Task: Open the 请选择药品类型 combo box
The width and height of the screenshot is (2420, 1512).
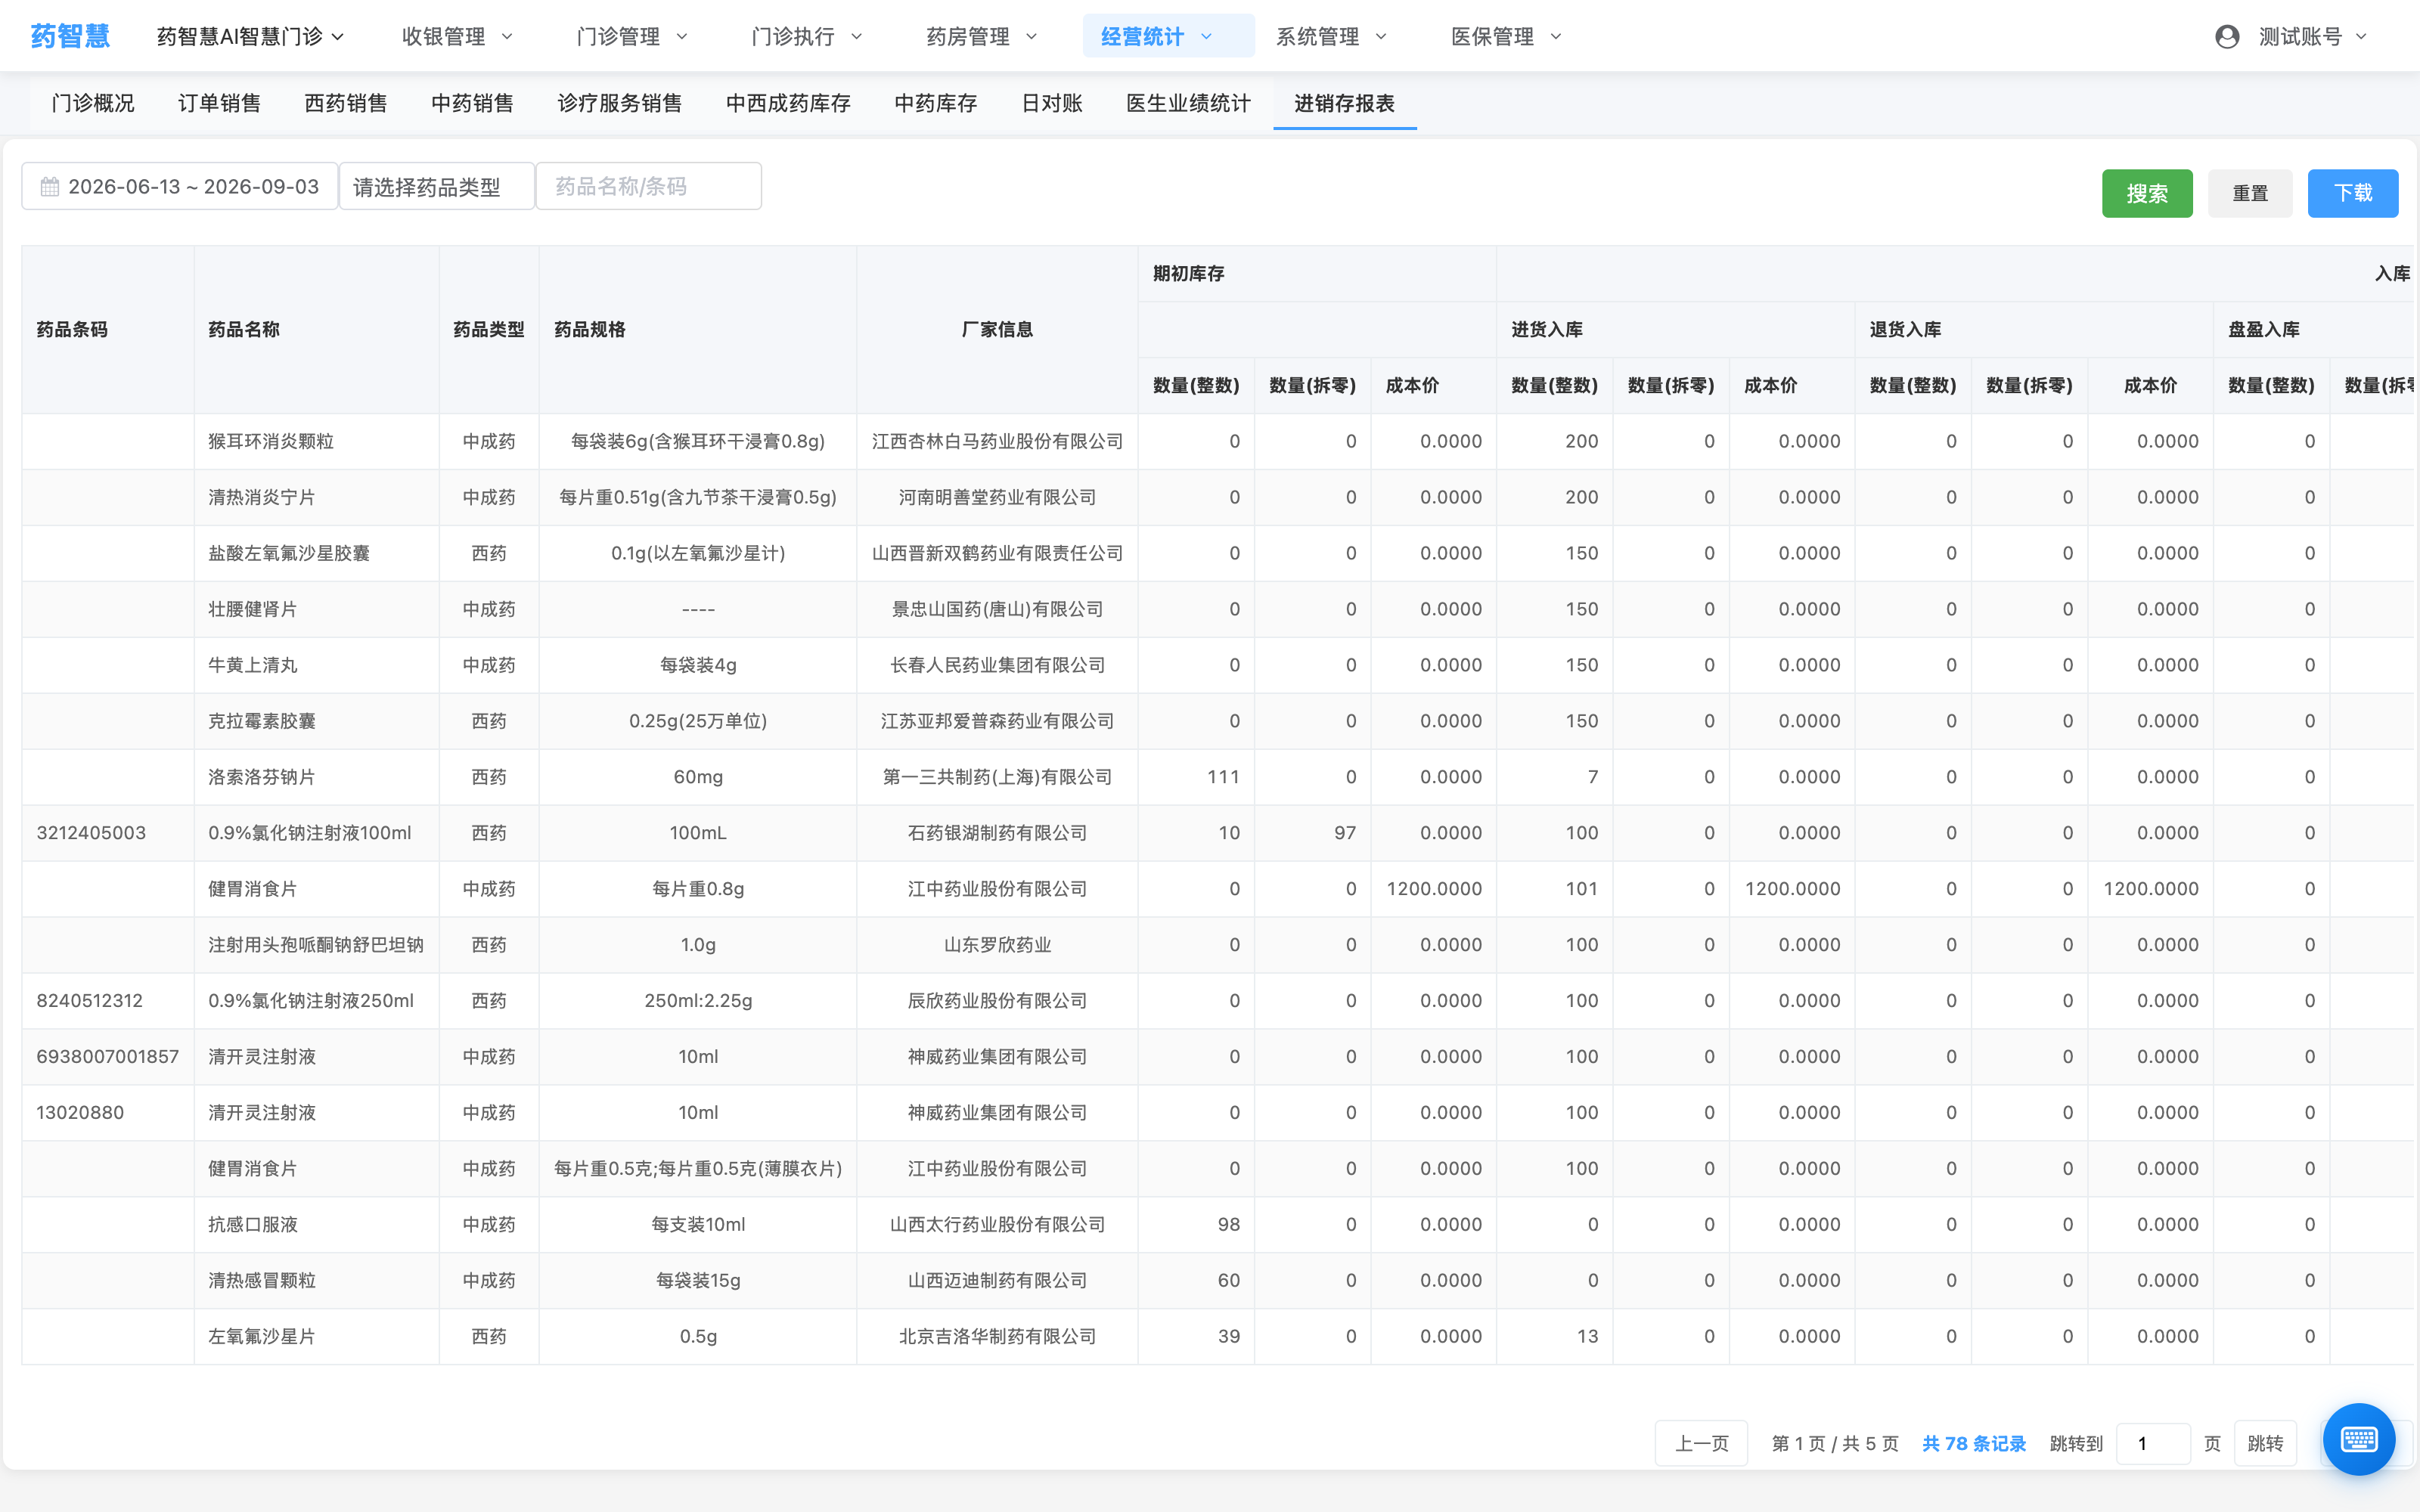Action: coord(437,187)
